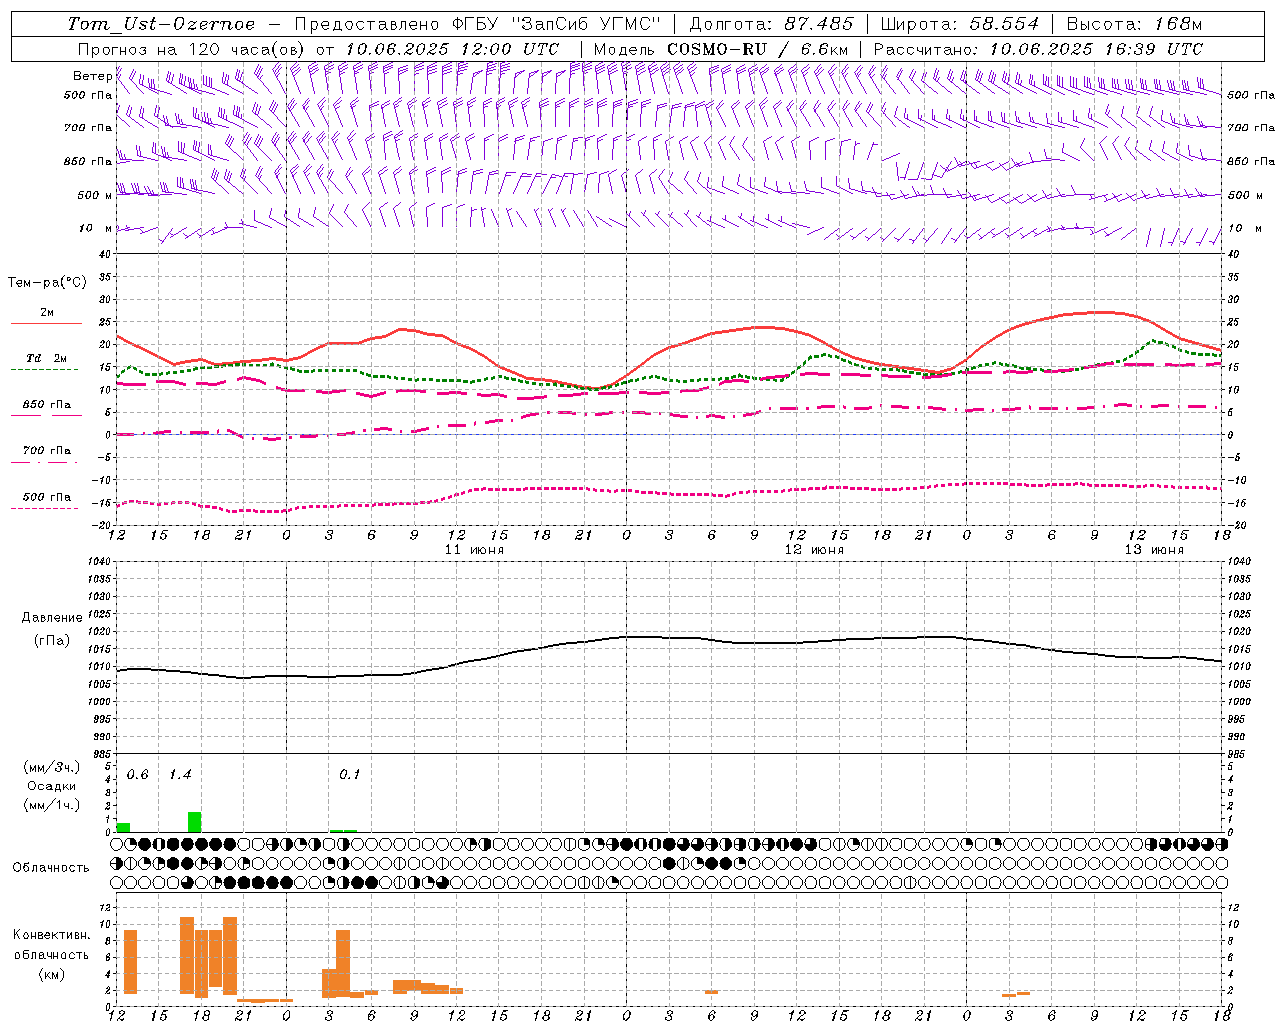This screenshot has height=1024, width=1280.
Task: Click the 500 гПа temperature legend entry
Action: point(46,497)
